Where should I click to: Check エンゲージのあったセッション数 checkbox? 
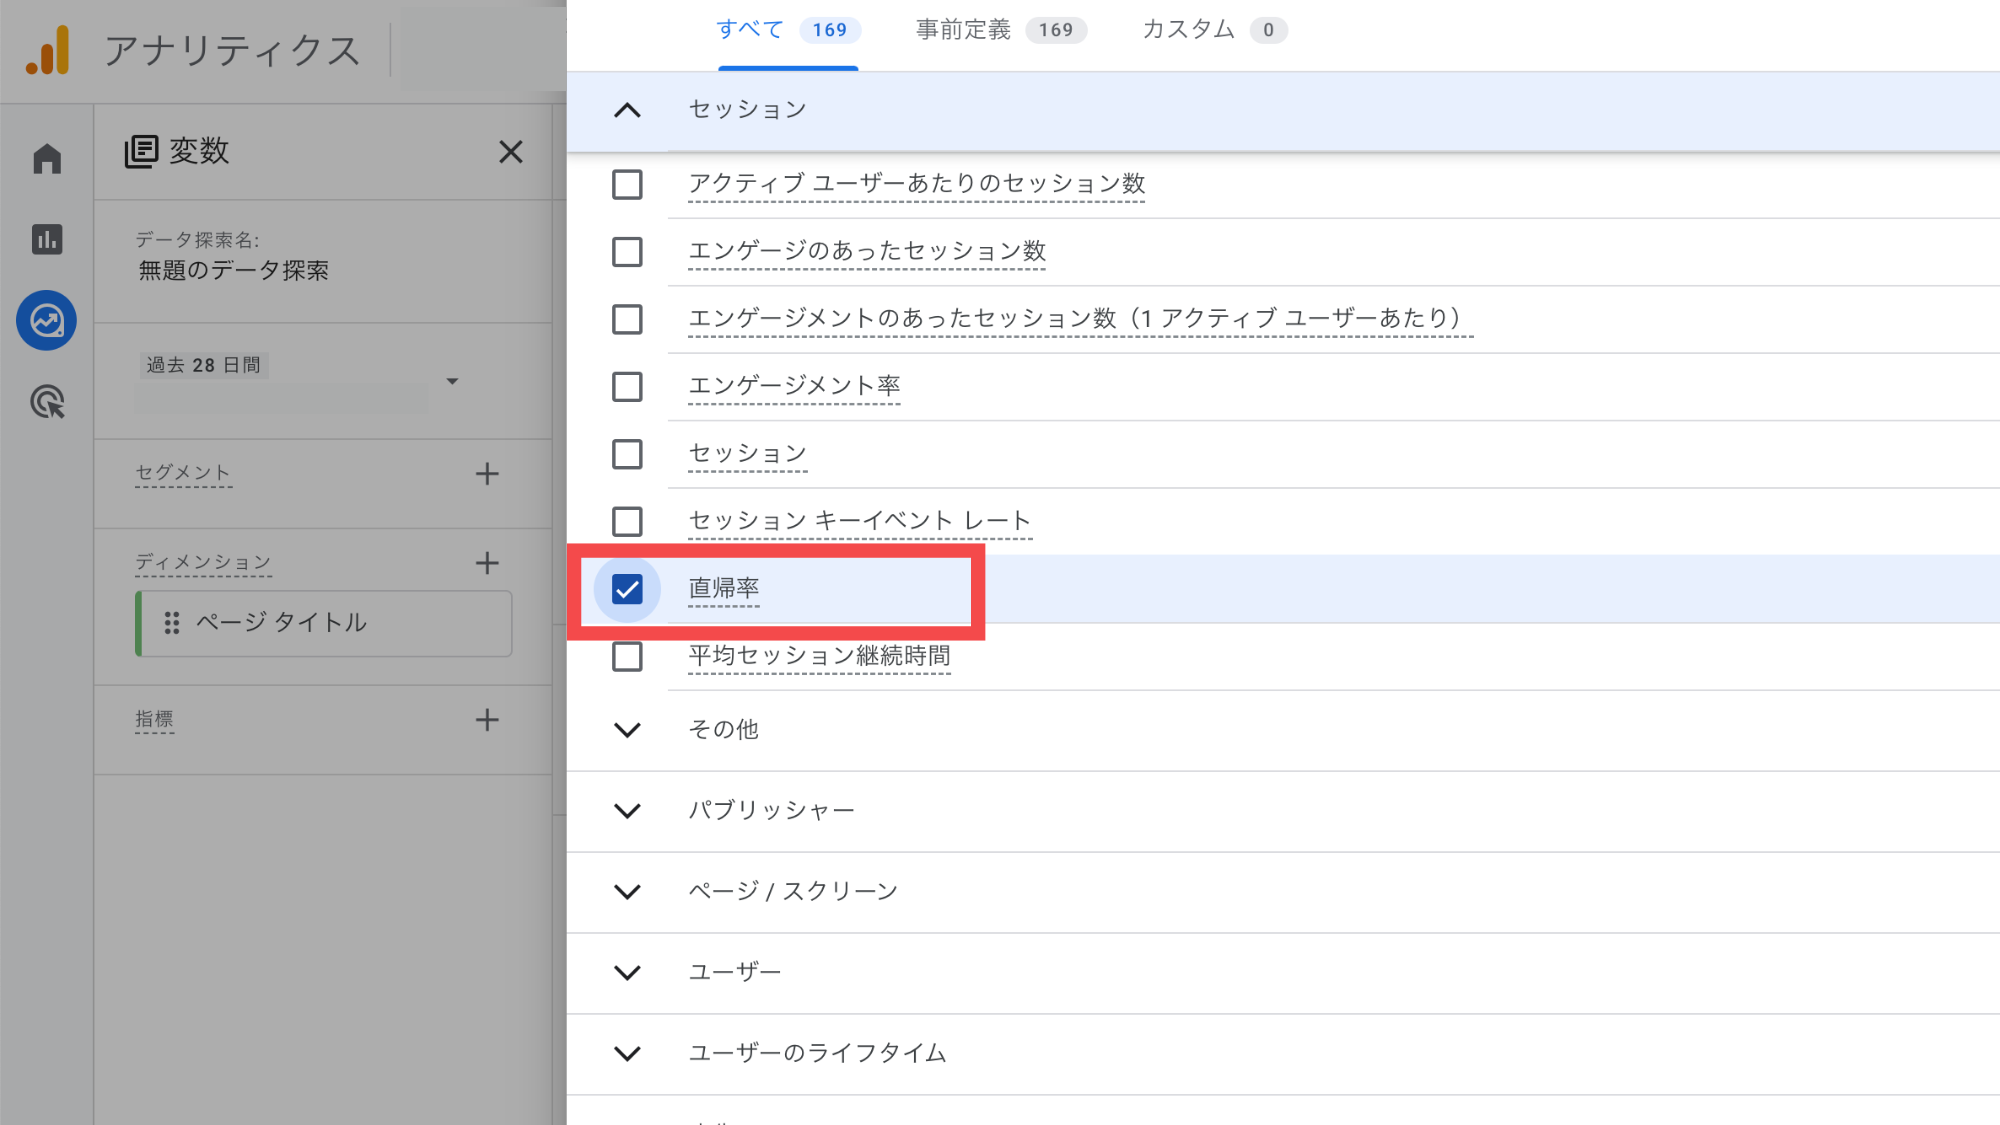pyautogui.click(x=627, y=252)
